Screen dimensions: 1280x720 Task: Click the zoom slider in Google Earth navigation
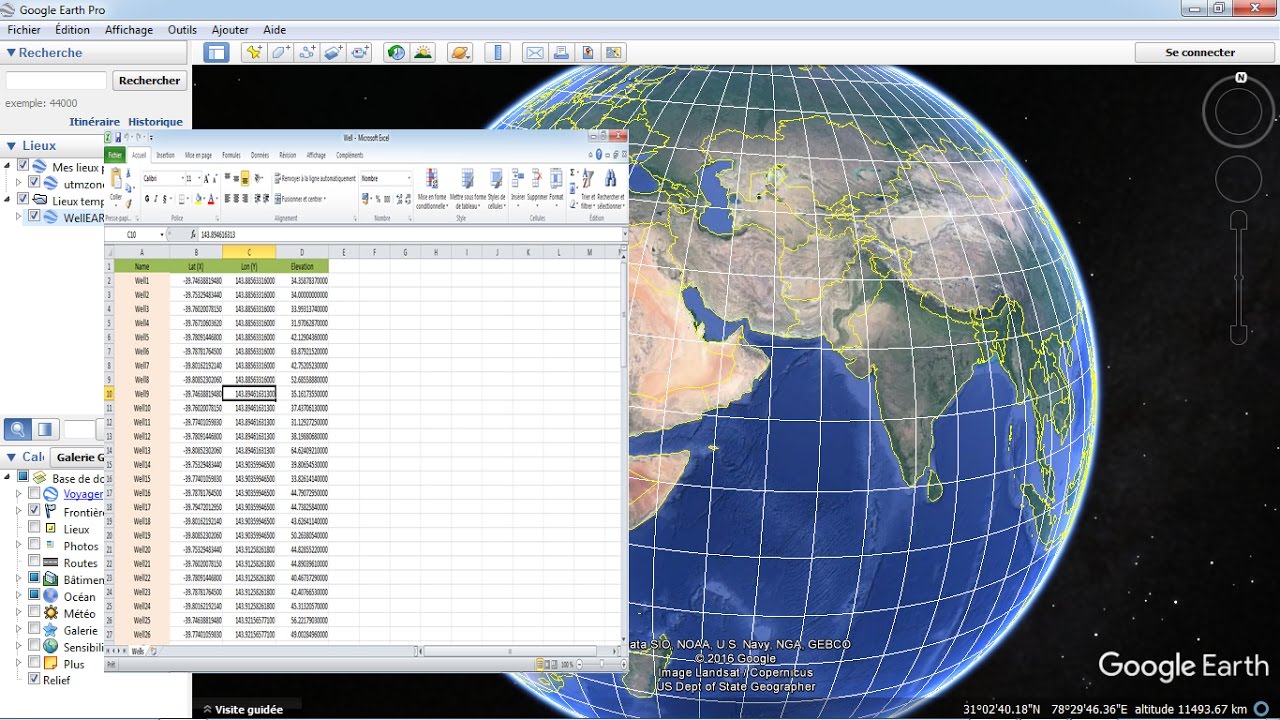pos(1239,278)
